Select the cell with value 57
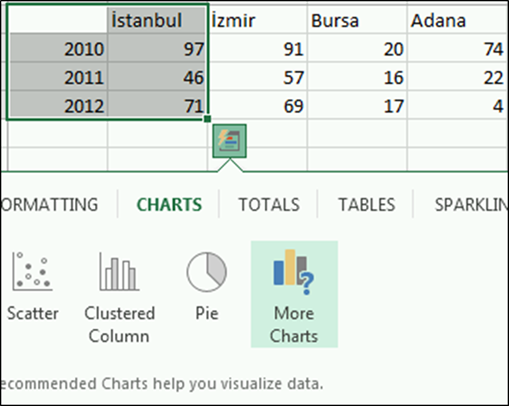This screenshot has width=509, height=406. pyautogui.click(x=257, y=77)
